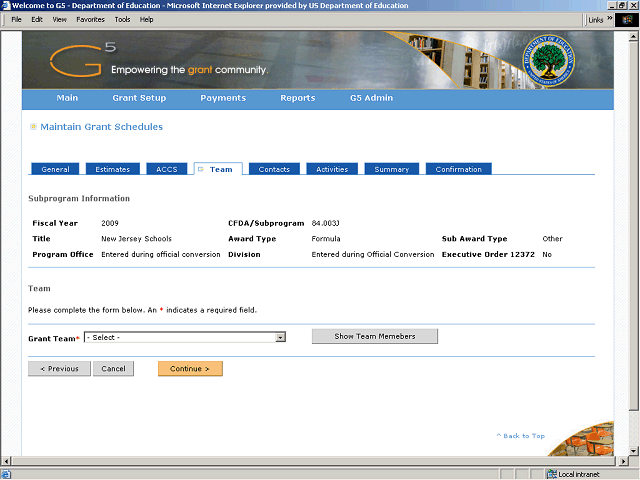Switch to the Estimates tab
The height and width of the screenshot is (480, 640).
click(113, 169)
